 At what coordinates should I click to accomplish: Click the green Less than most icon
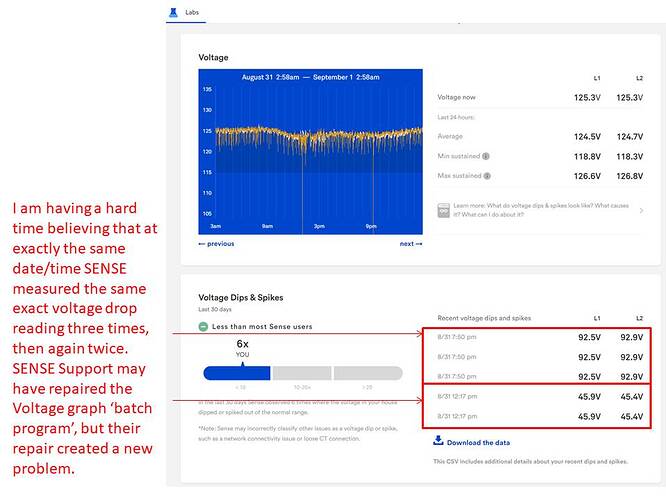(x=203, y=327)
